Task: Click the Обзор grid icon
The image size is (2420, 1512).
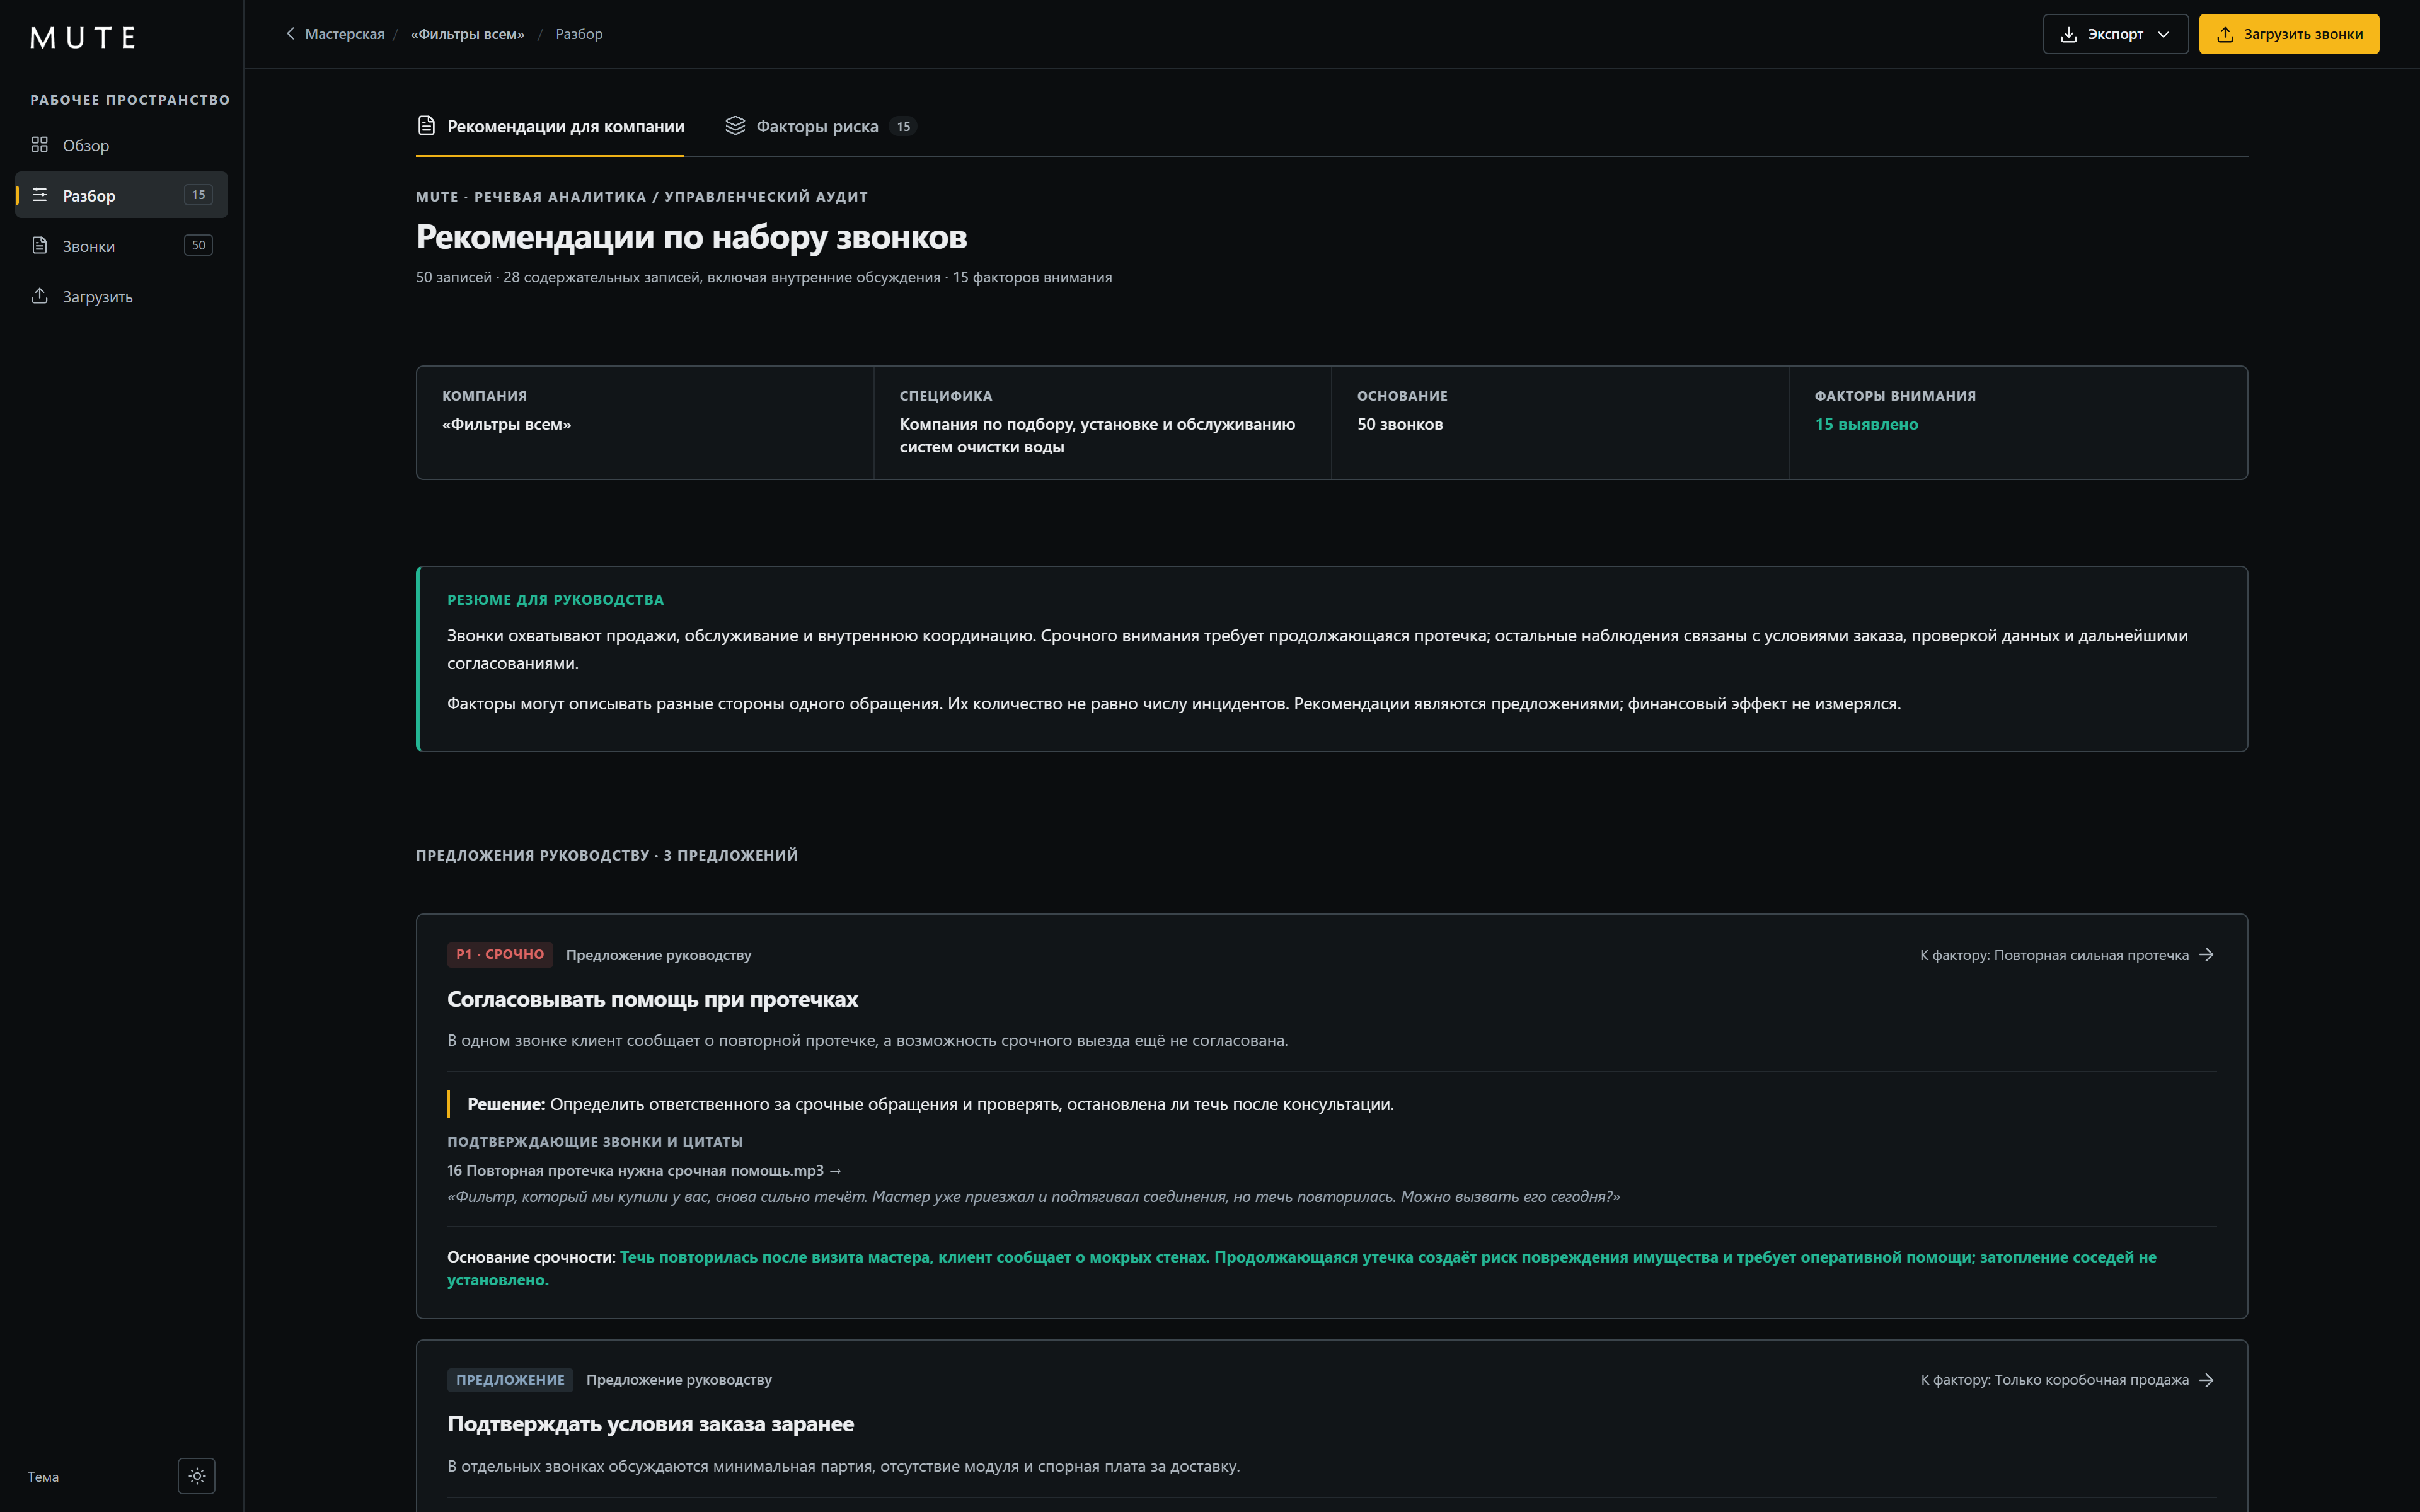Action: pyautogui.click(x=40, y=145)
